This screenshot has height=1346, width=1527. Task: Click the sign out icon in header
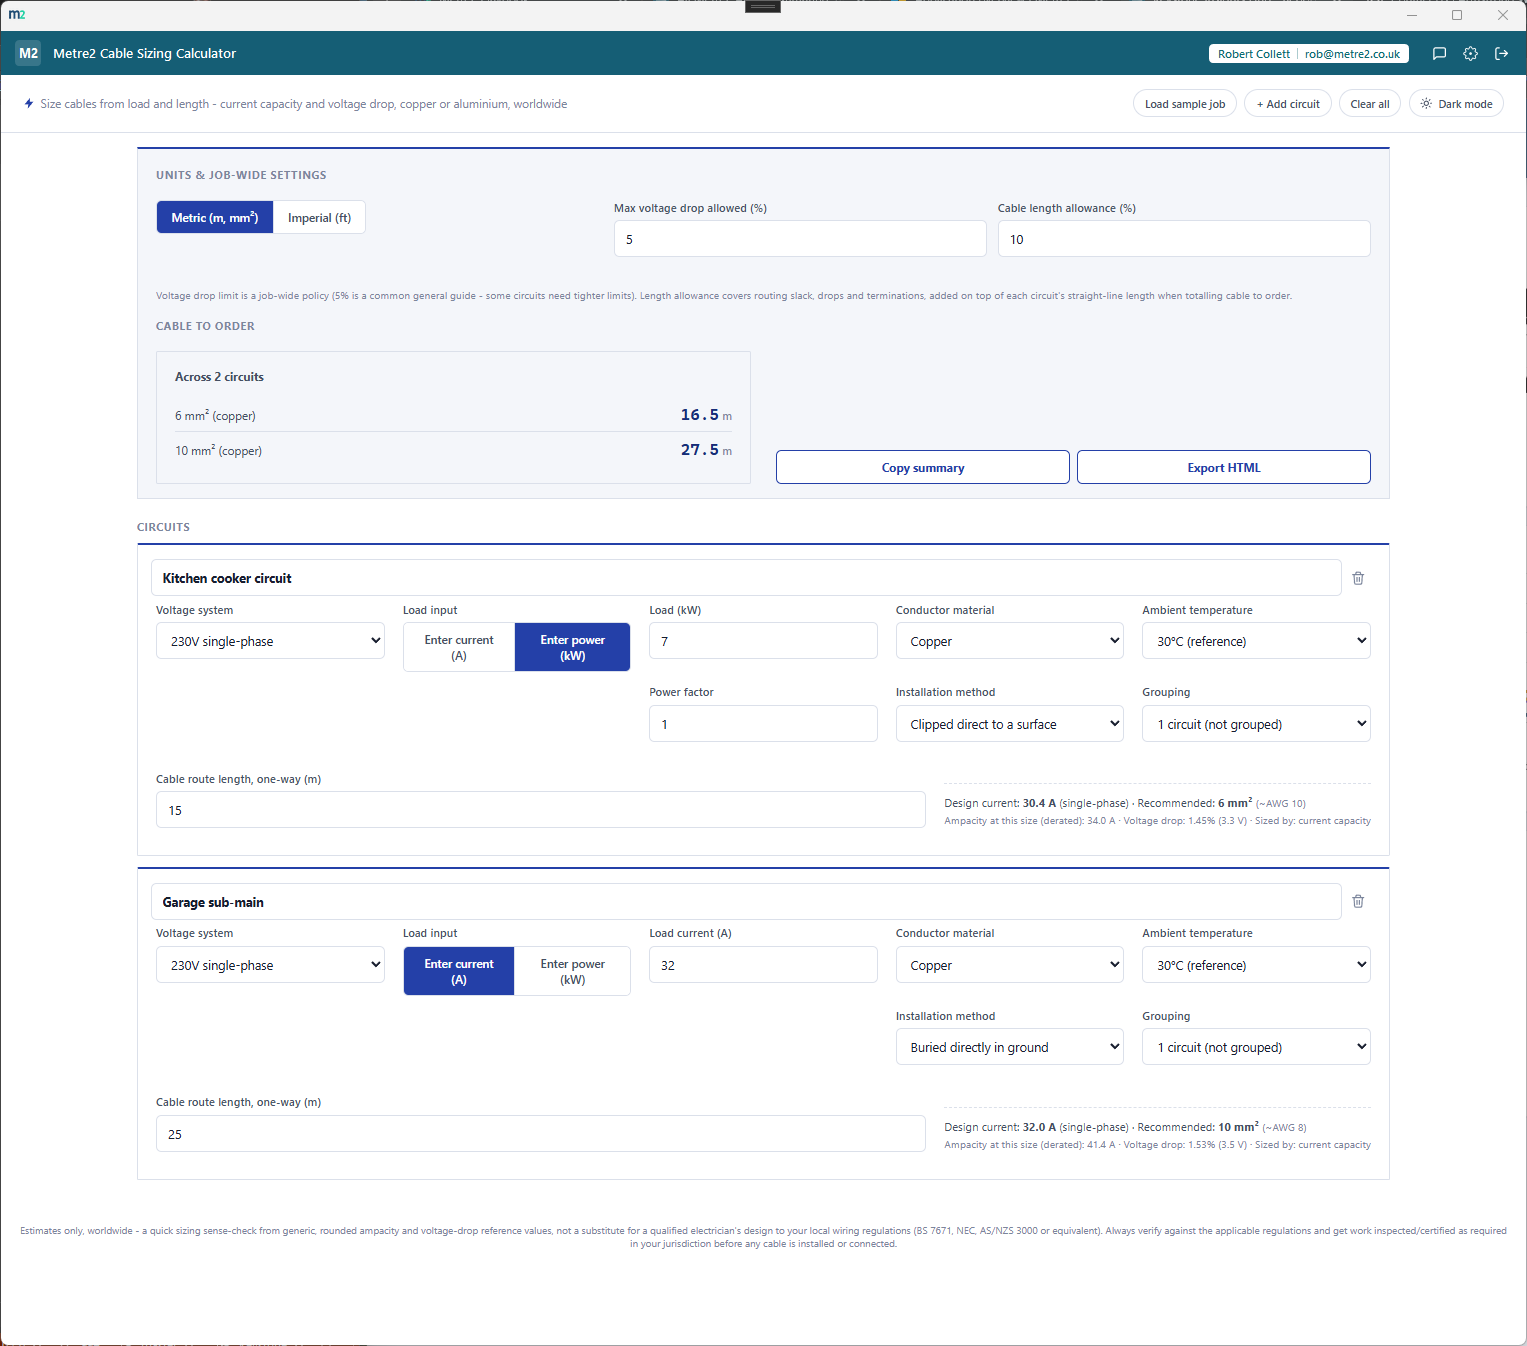pos(1501,54)
